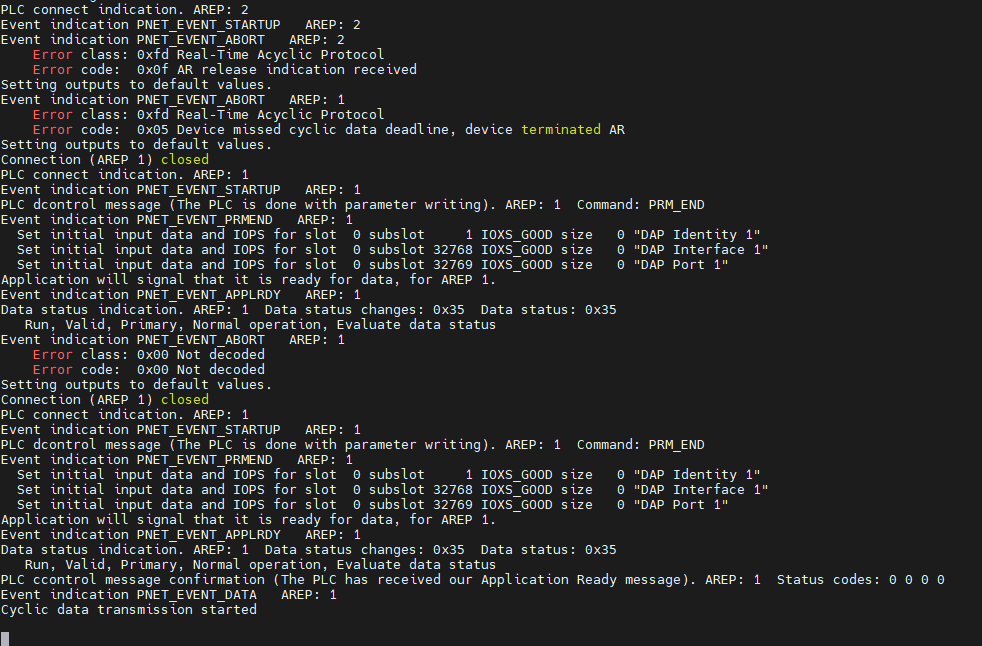
Task: Click the "Error class: 0x00 Not decoded" line
Action: 148,354
